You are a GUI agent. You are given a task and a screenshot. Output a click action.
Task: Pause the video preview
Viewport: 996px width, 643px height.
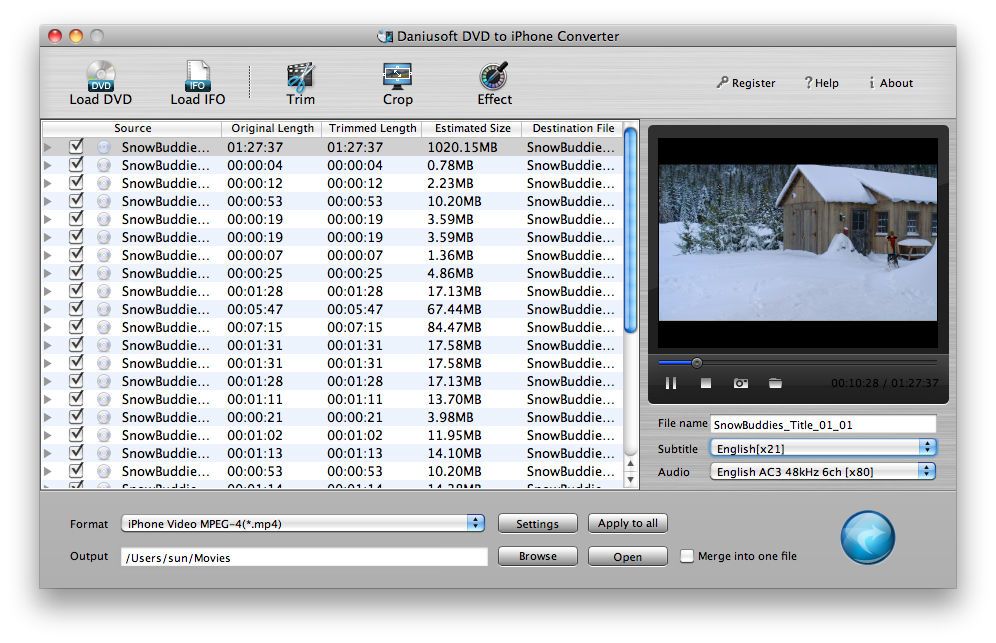pos(671,383)
